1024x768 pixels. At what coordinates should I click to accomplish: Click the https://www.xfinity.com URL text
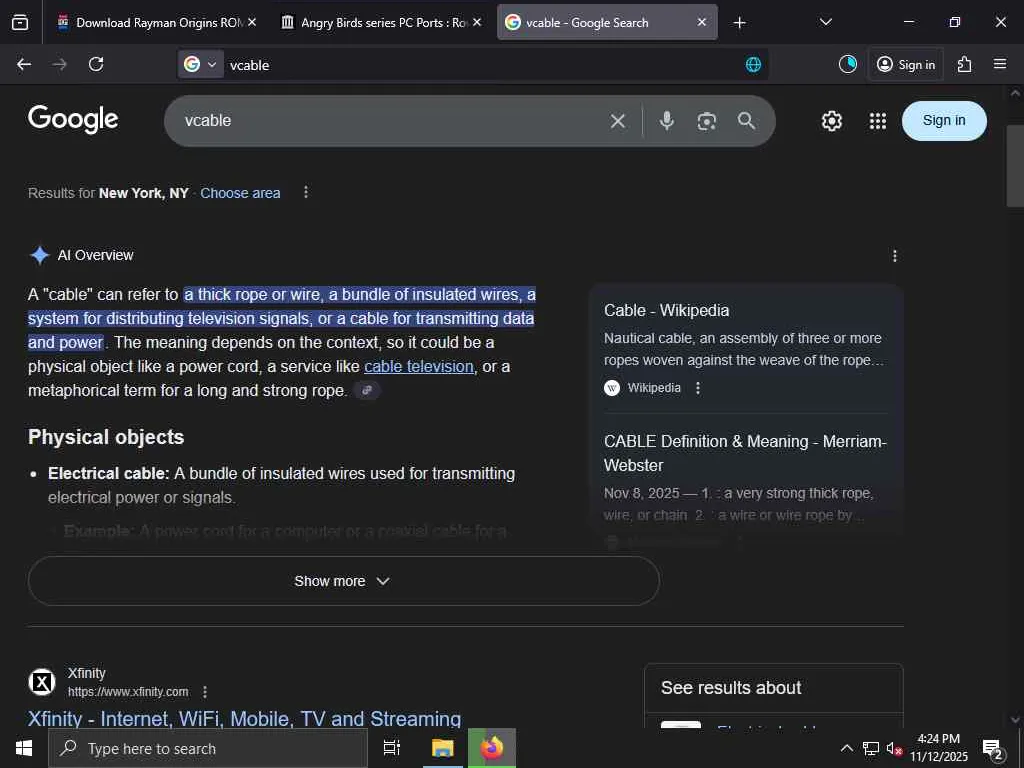[128, 692]
